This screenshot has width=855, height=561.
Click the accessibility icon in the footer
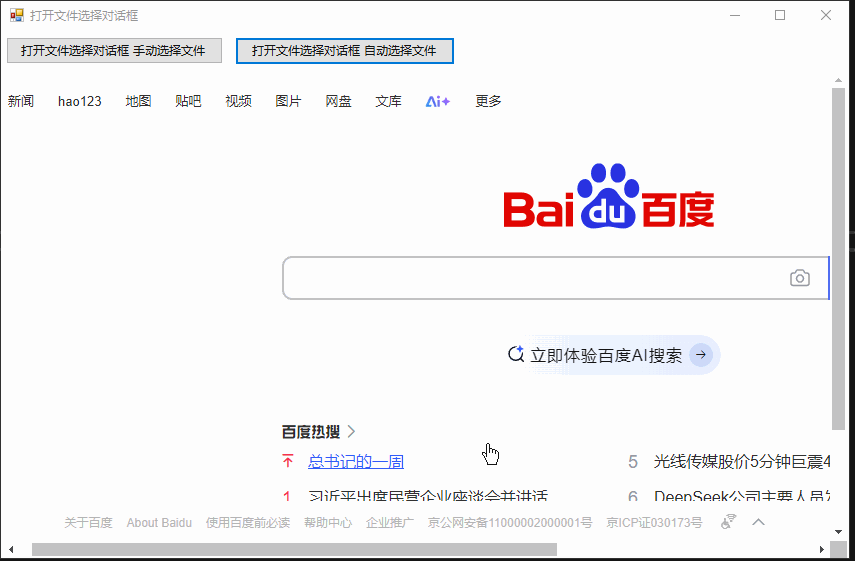[x=728, y=522]
